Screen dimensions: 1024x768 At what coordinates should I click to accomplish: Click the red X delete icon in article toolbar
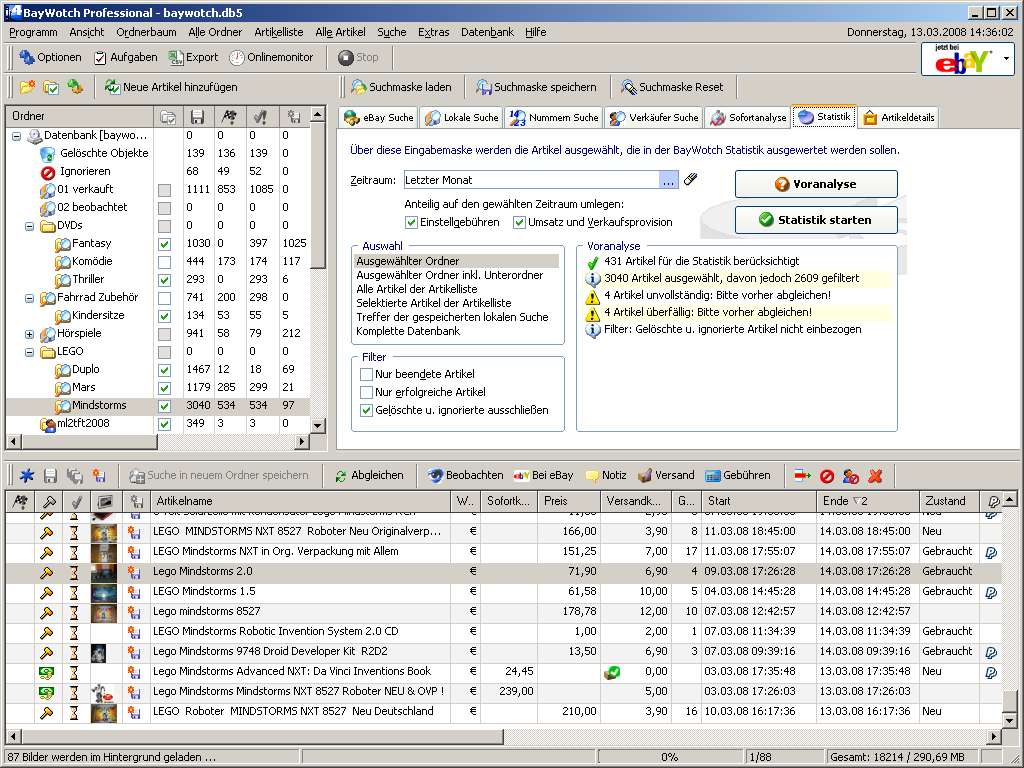[x=875, y=476]
